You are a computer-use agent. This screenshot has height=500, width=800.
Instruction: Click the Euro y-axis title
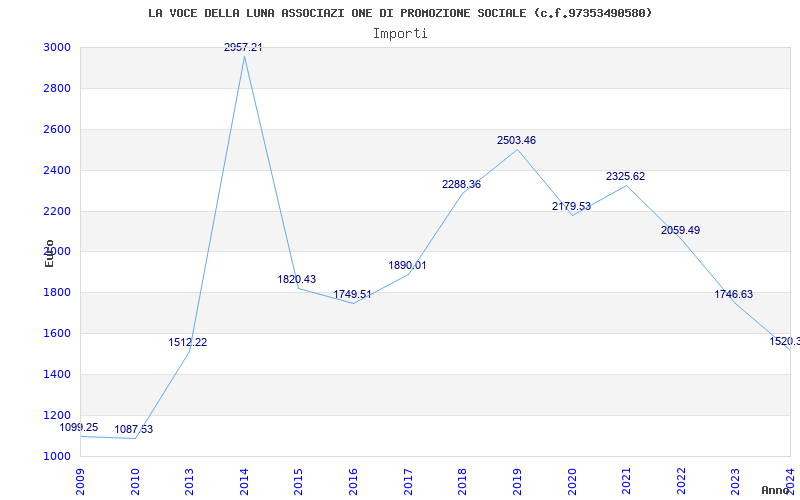pos(49,253)
